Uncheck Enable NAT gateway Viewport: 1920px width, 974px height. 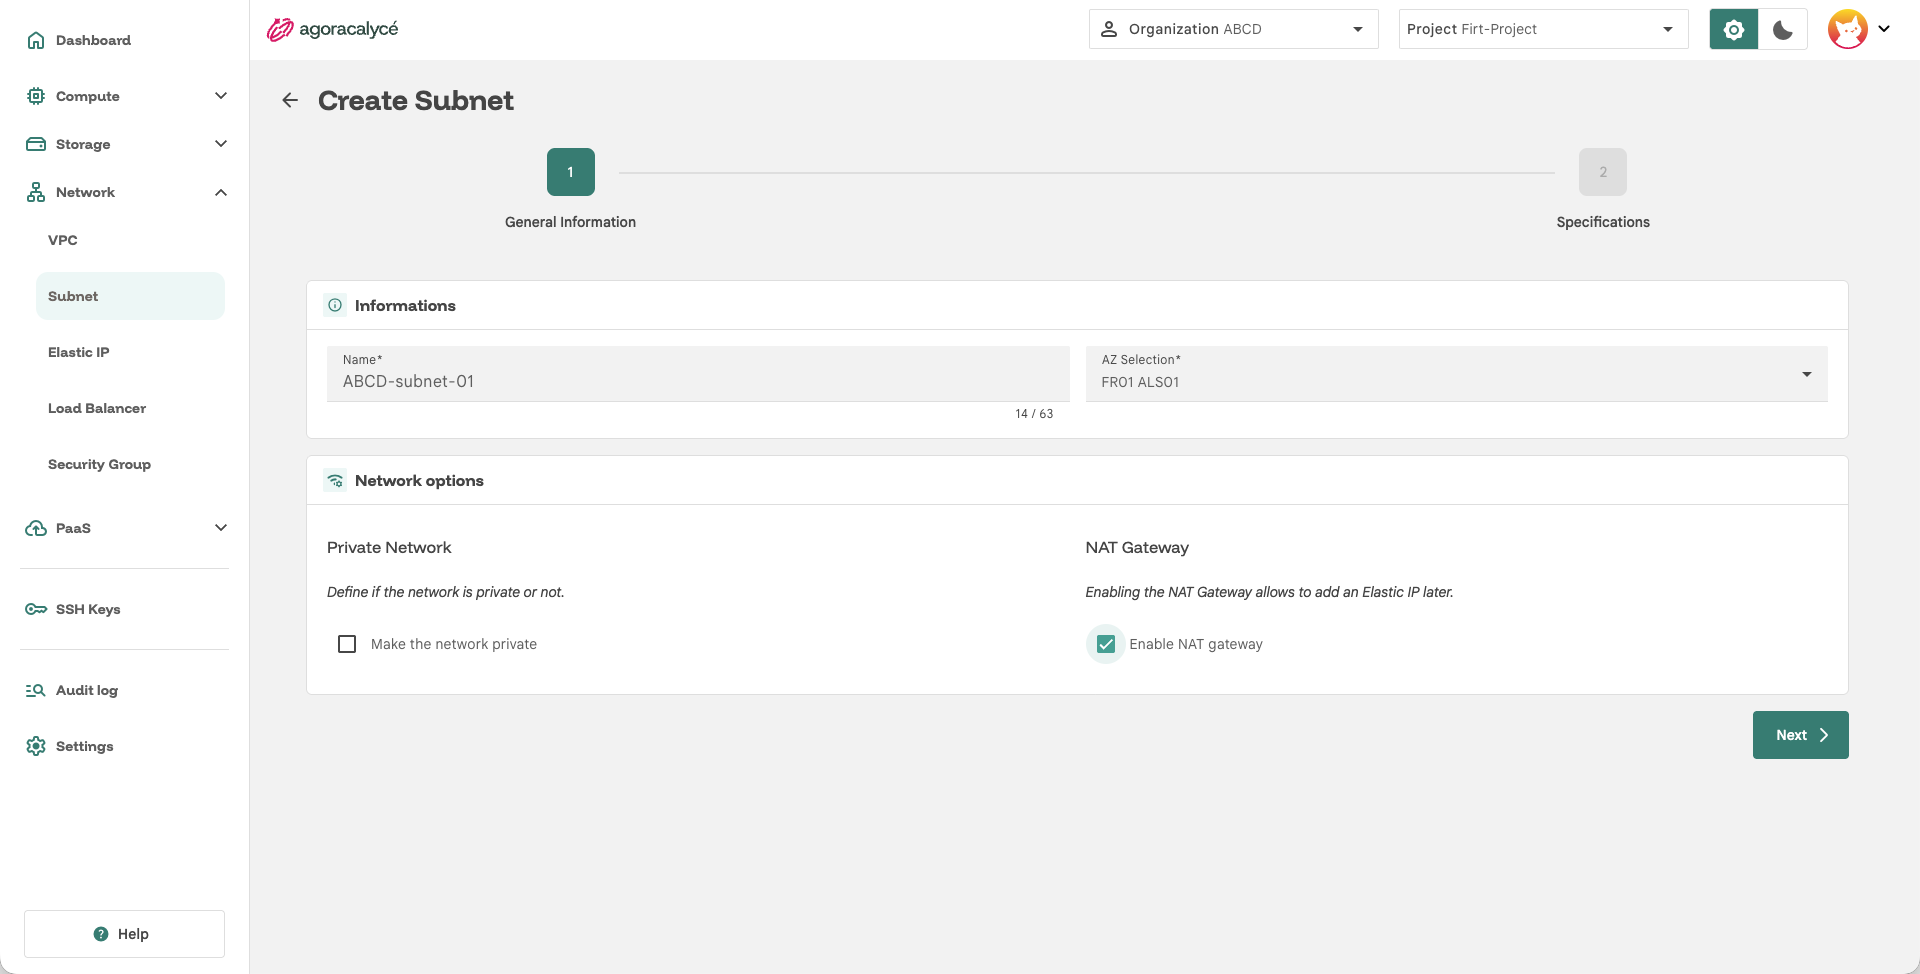1106,644
